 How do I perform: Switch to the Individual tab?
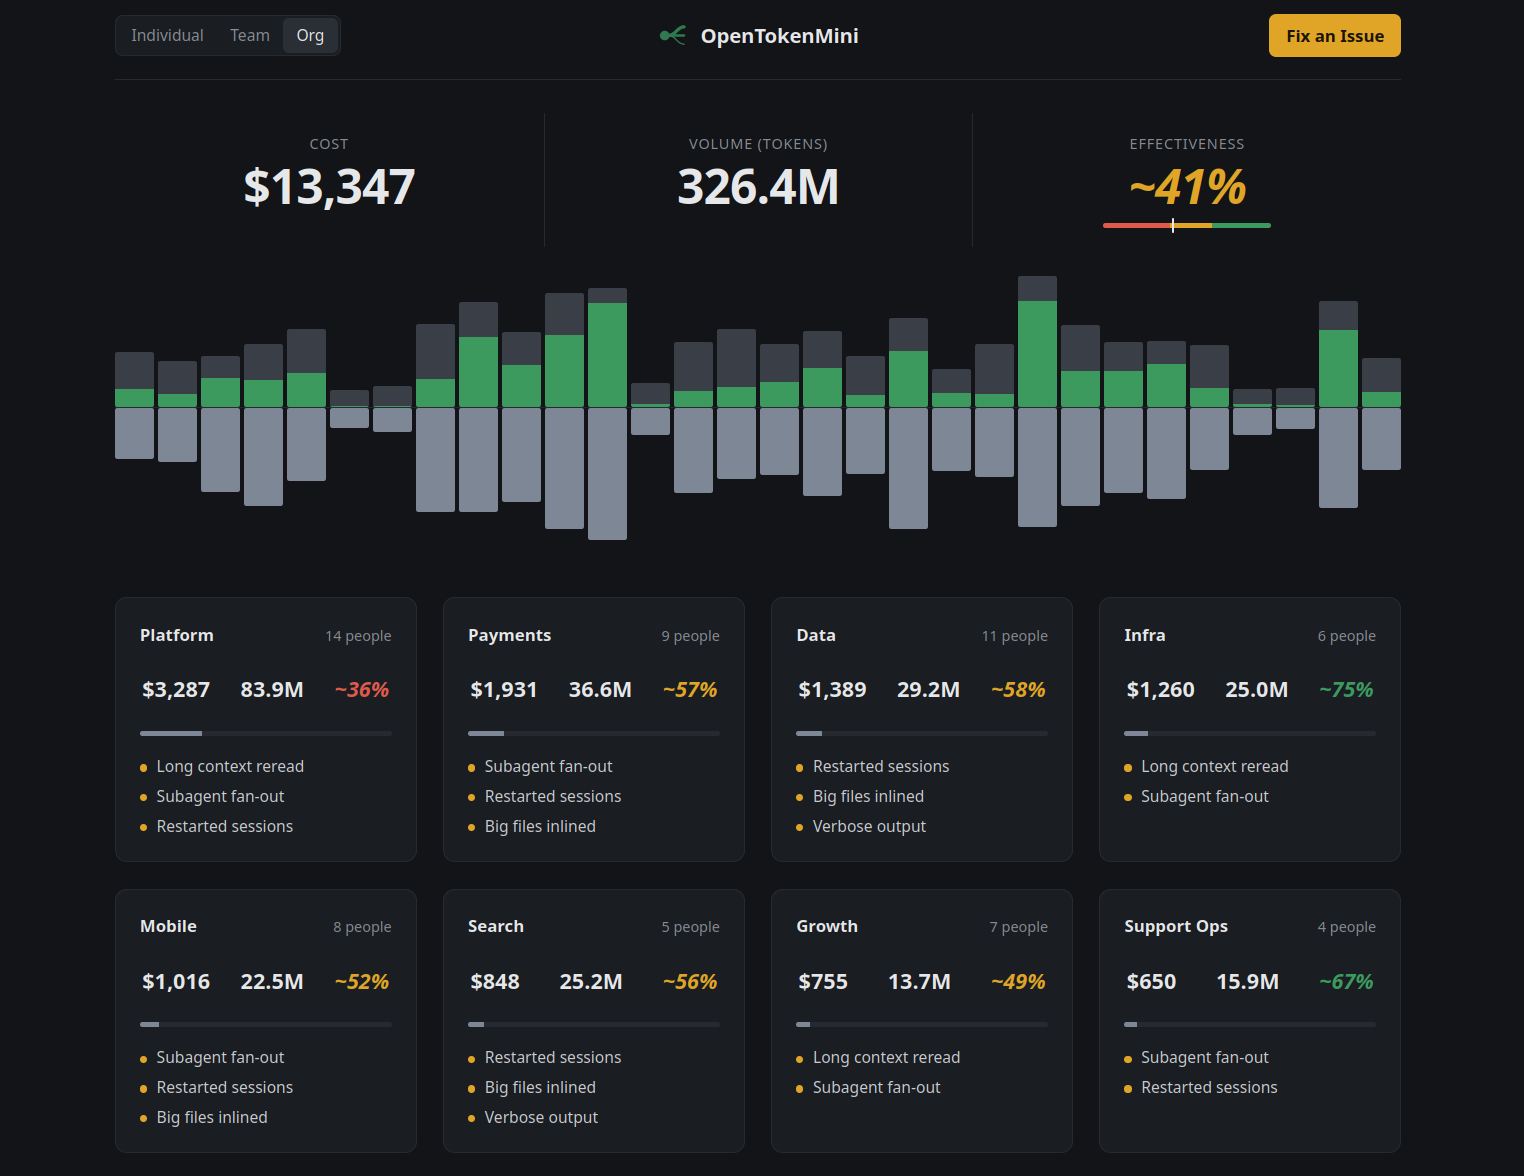(167, 36)
